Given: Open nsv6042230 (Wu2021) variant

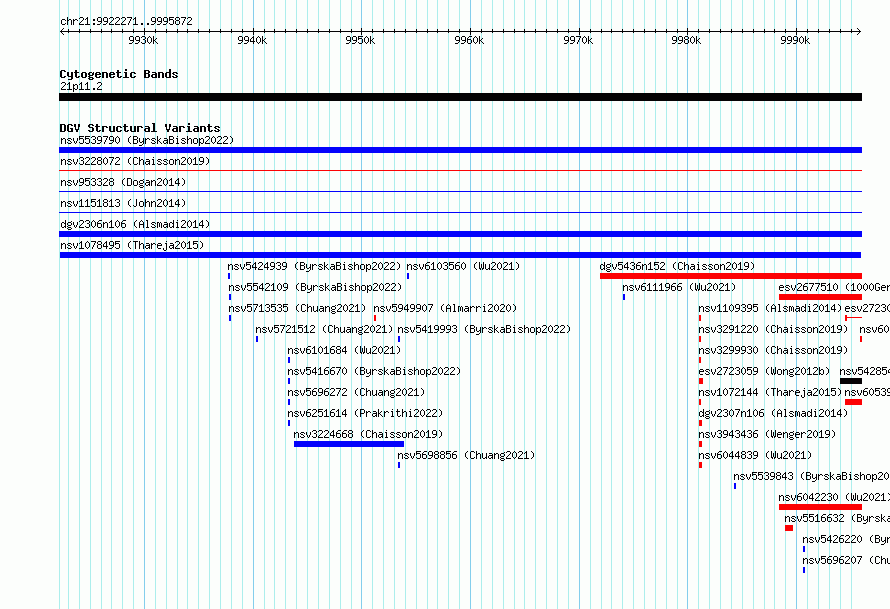Looking at the screenshot, I should 834,497.
